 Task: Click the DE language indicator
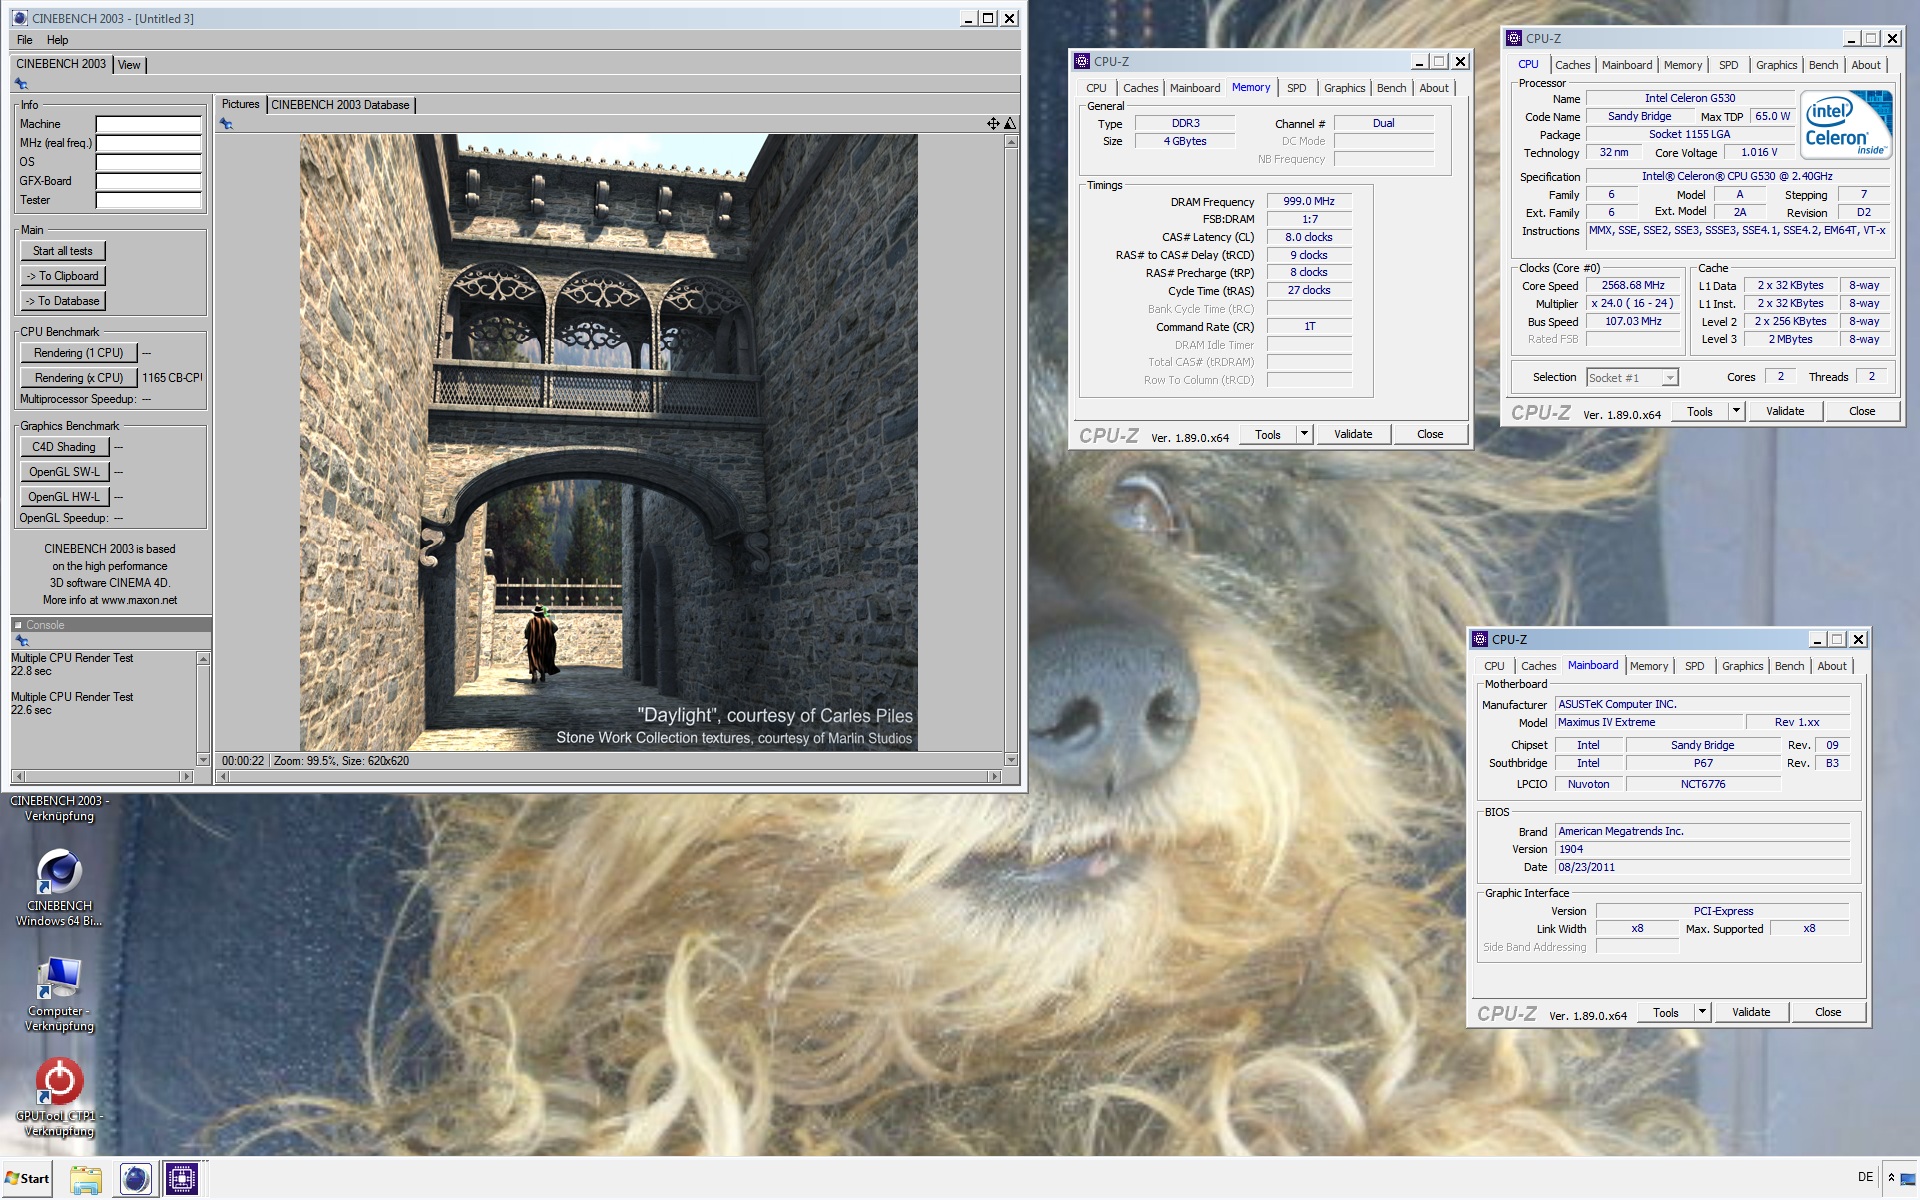coord(1865,1177)
